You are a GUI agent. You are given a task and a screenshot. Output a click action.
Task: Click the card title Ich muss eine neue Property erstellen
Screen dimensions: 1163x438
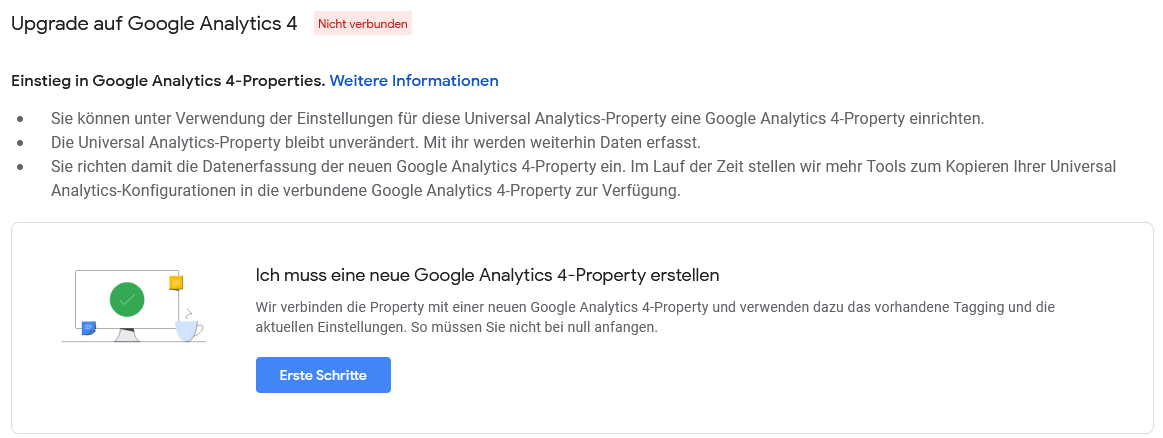[x=487, y=276]
